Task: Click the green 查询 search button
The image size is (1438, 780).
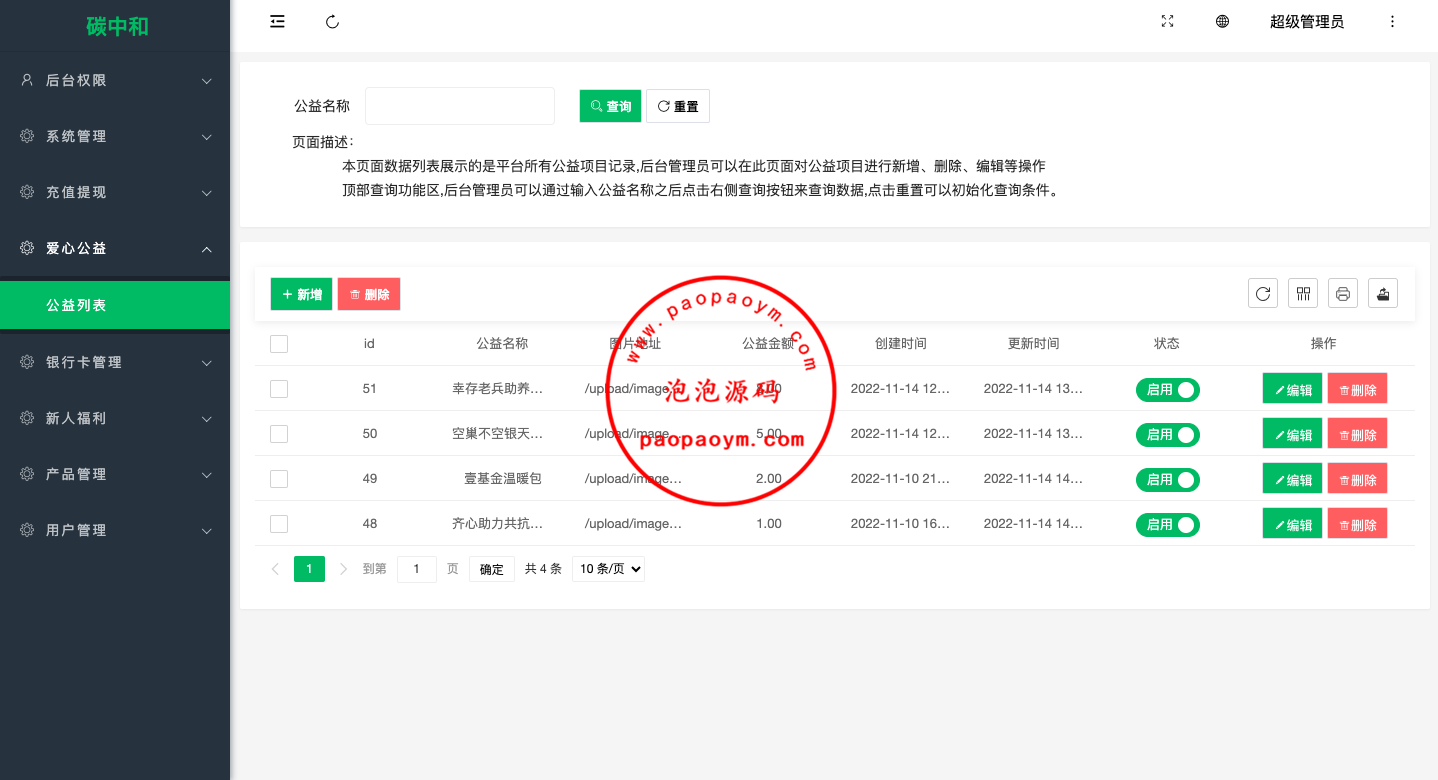Action: point(610,106)
